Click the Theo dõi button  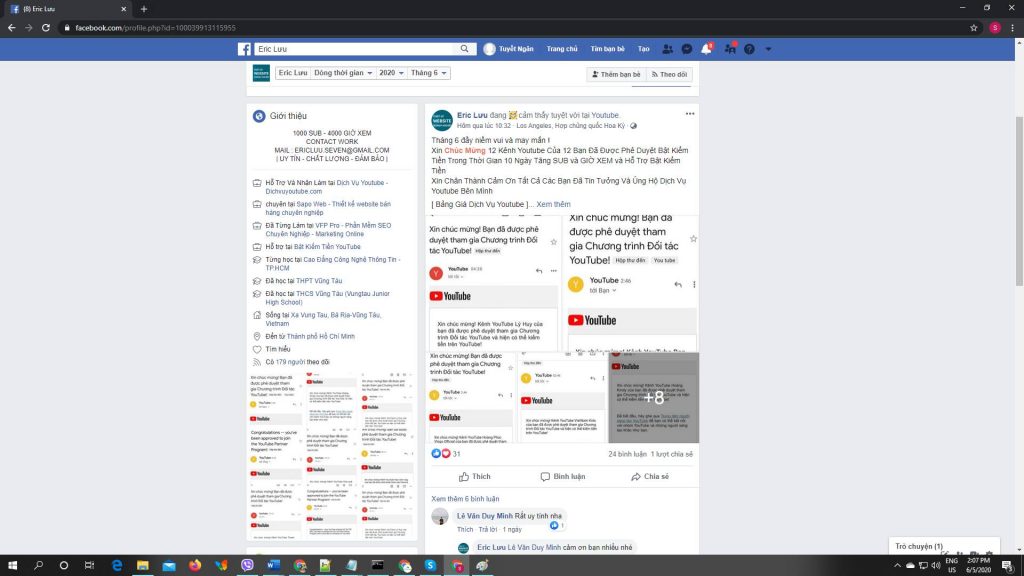pyautogui.click(x=669, y=74)
